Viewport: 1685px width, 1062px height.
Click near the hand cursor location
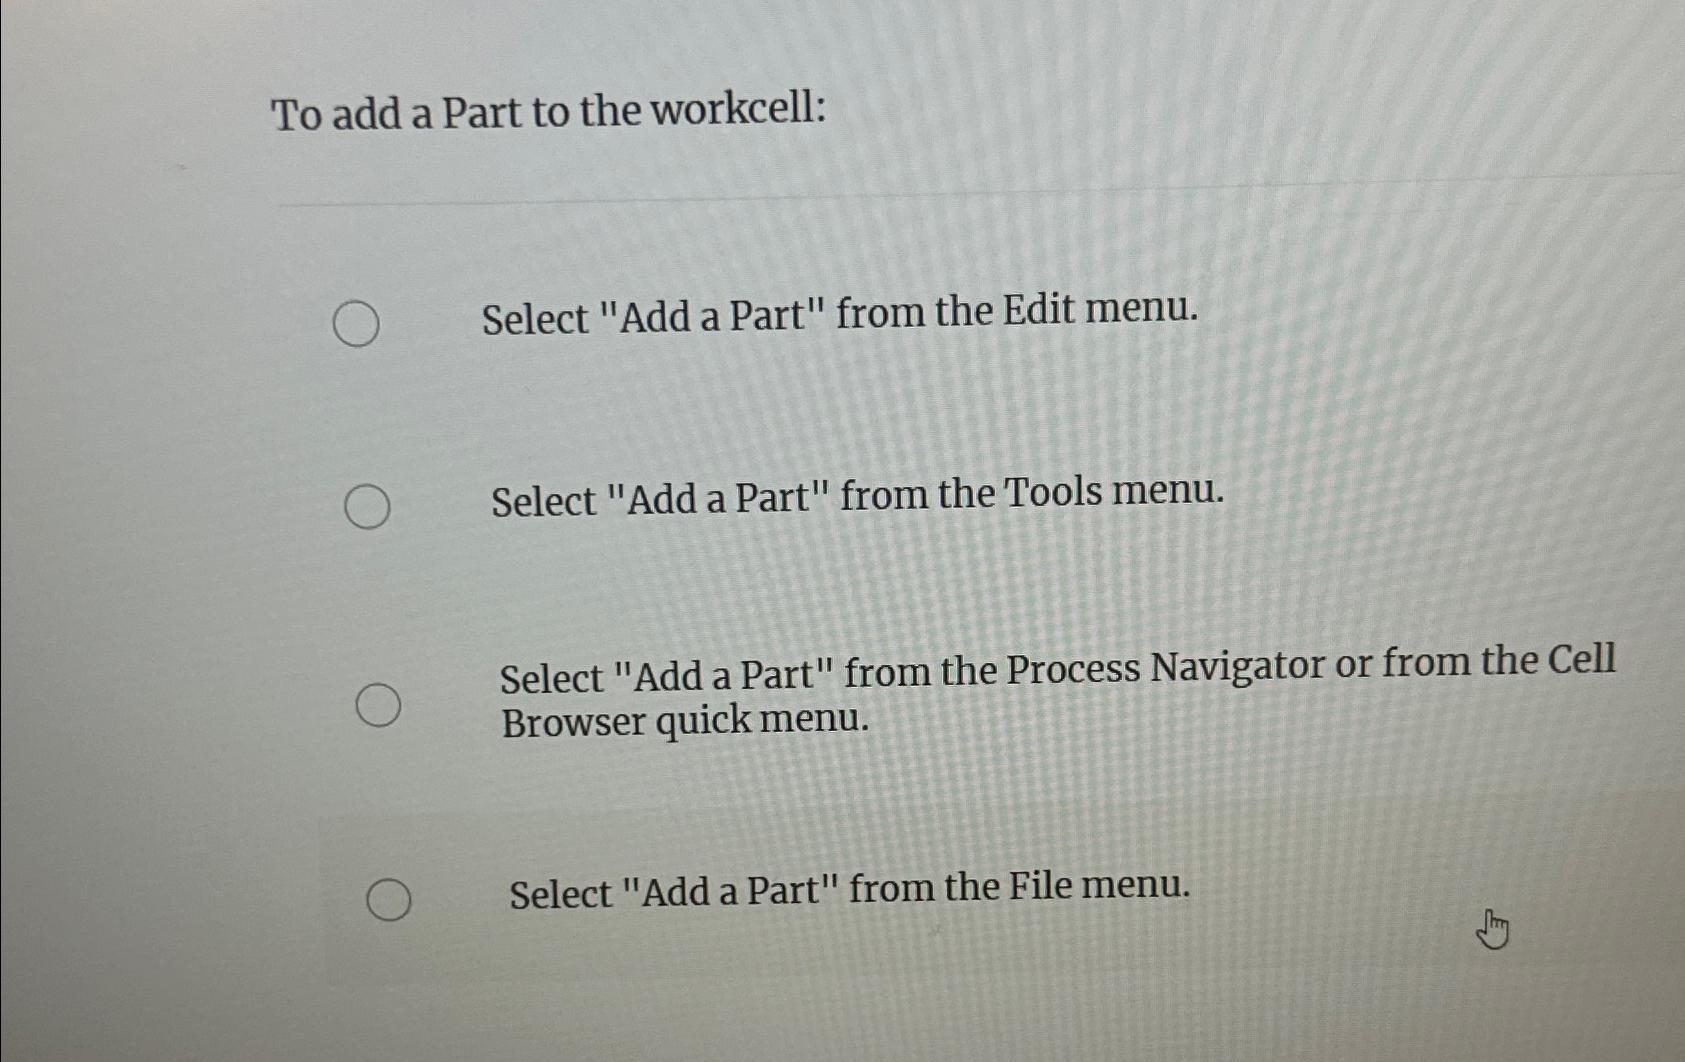coord(1491,928)
